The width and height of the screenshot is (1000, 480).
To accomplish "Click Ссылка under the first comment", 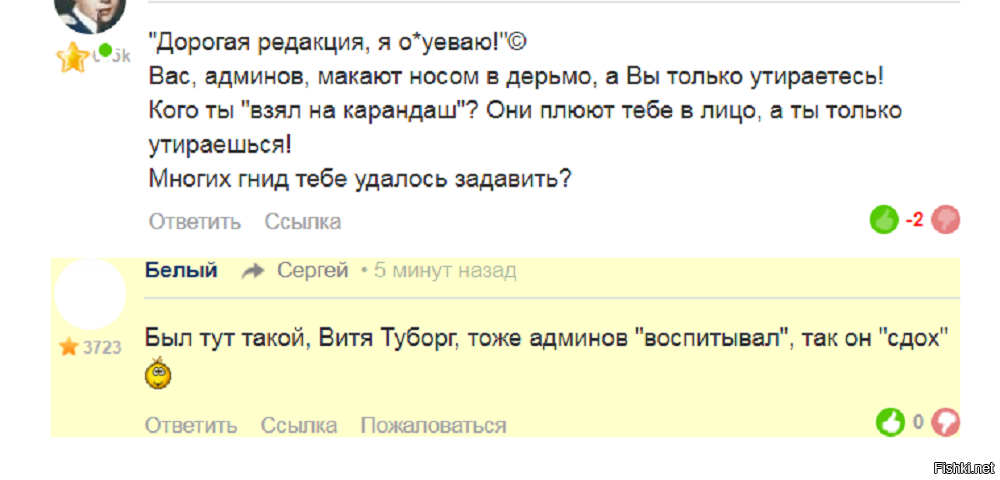I will coord(303,221).
